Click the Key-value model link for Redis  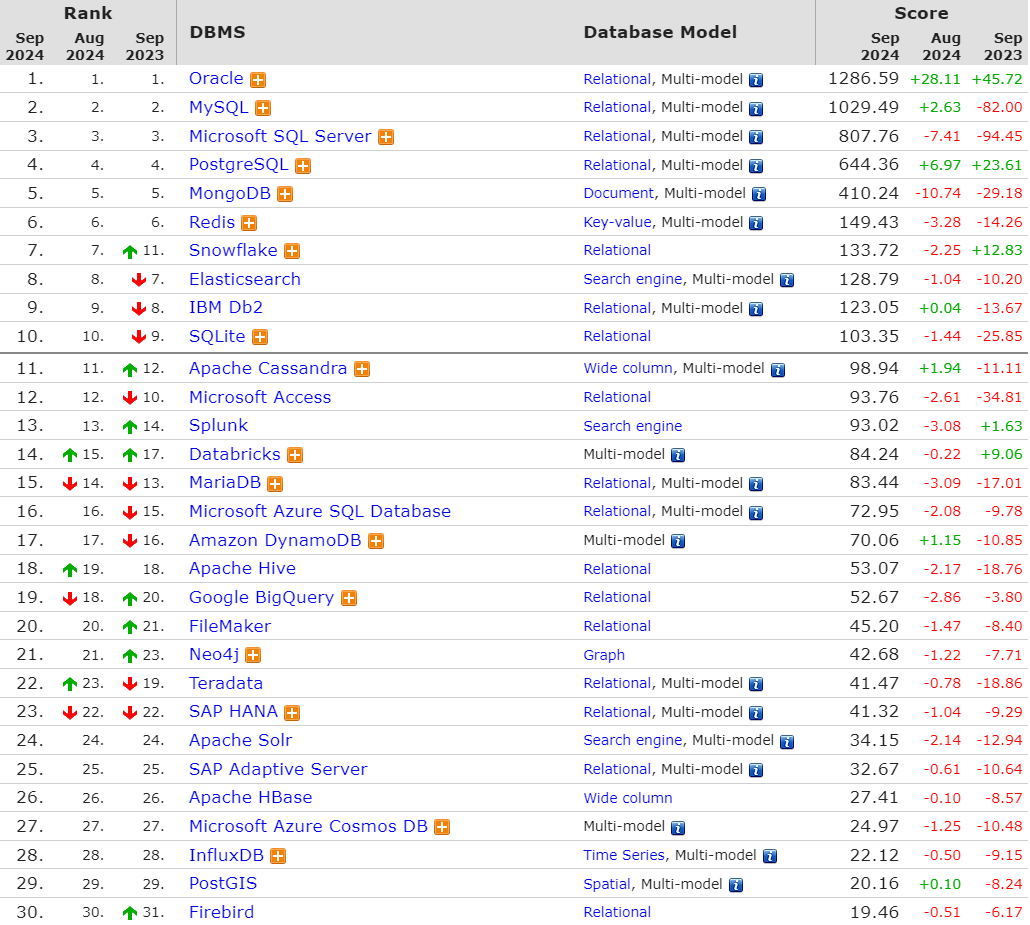(x=617, y=222)
